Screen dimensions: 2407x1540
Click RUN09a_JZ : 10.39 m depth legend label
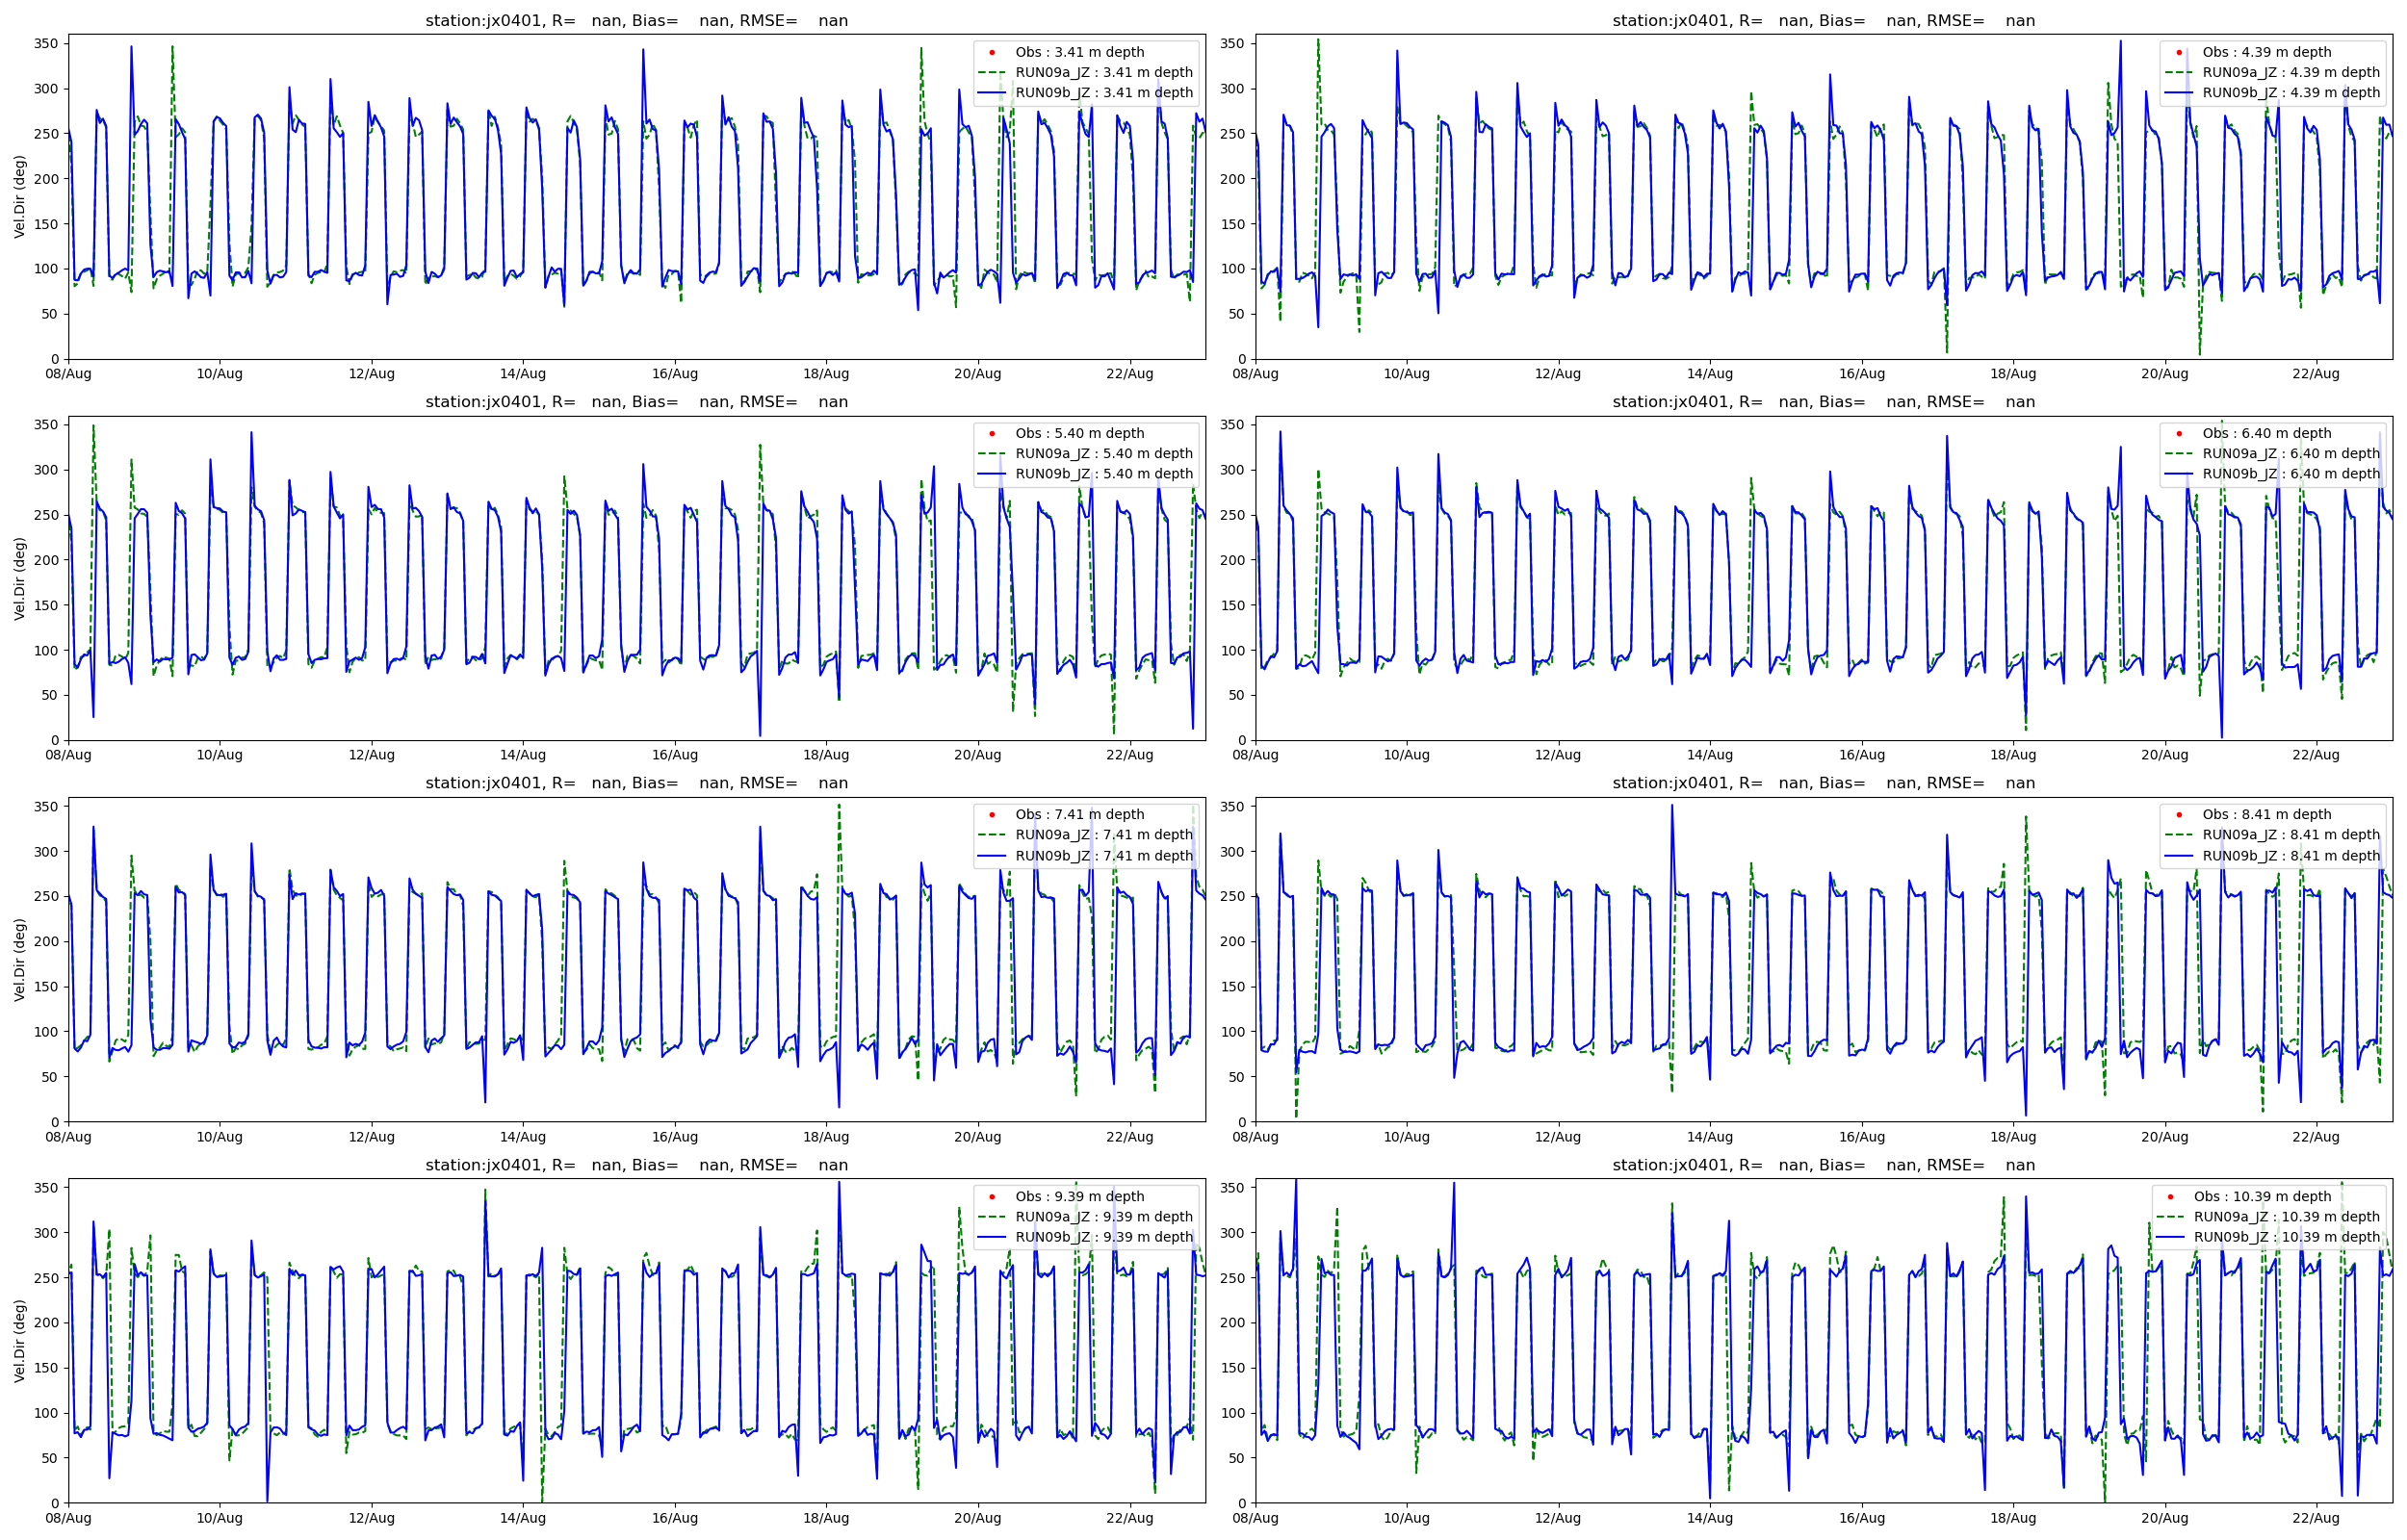point(2287,1217)
